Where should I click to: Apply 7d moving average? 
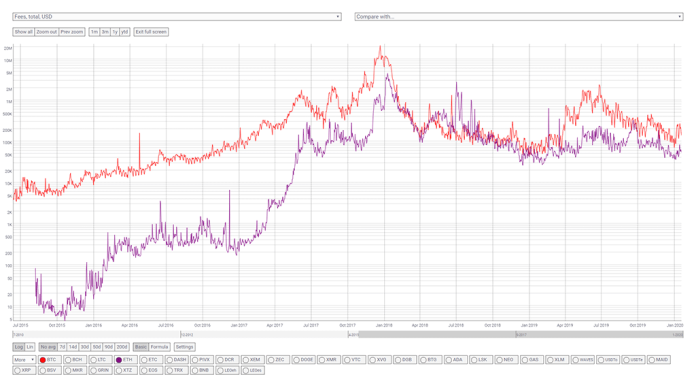click(x=62, y=347)
